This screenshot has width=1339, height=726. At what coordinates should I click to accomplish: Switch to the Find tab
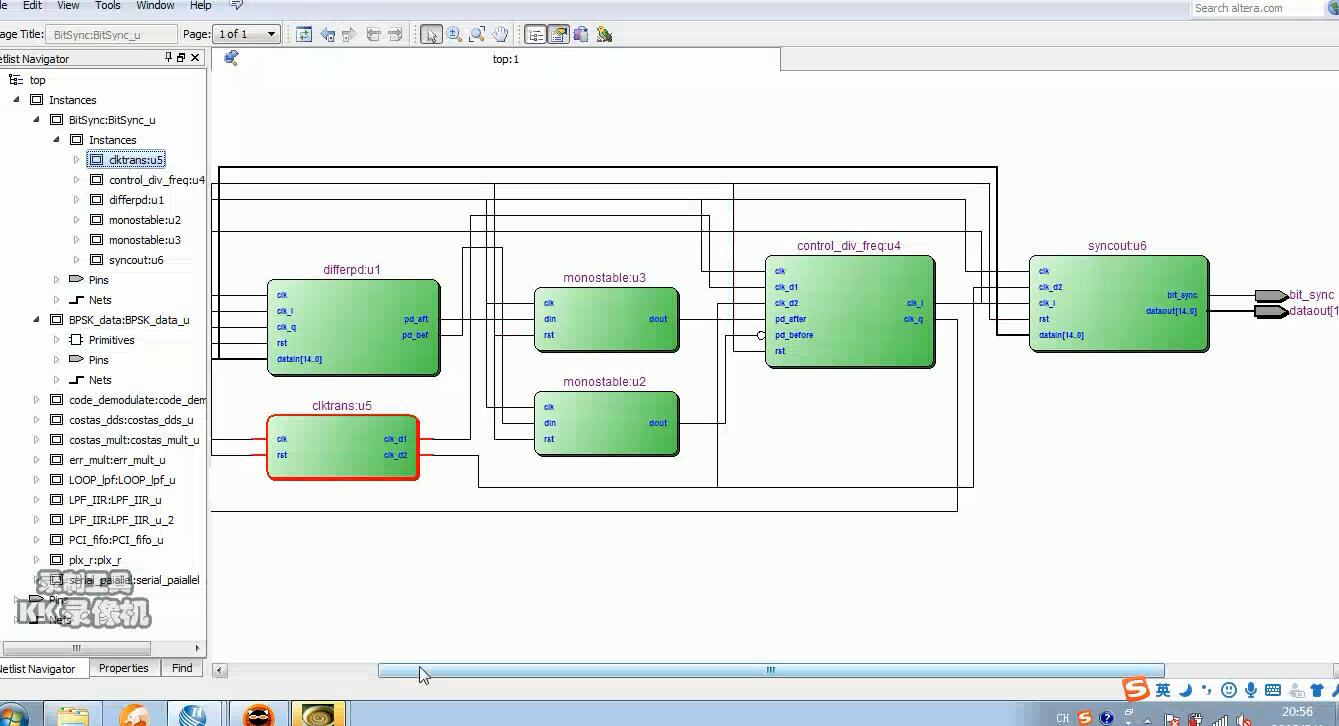(182, 668)
